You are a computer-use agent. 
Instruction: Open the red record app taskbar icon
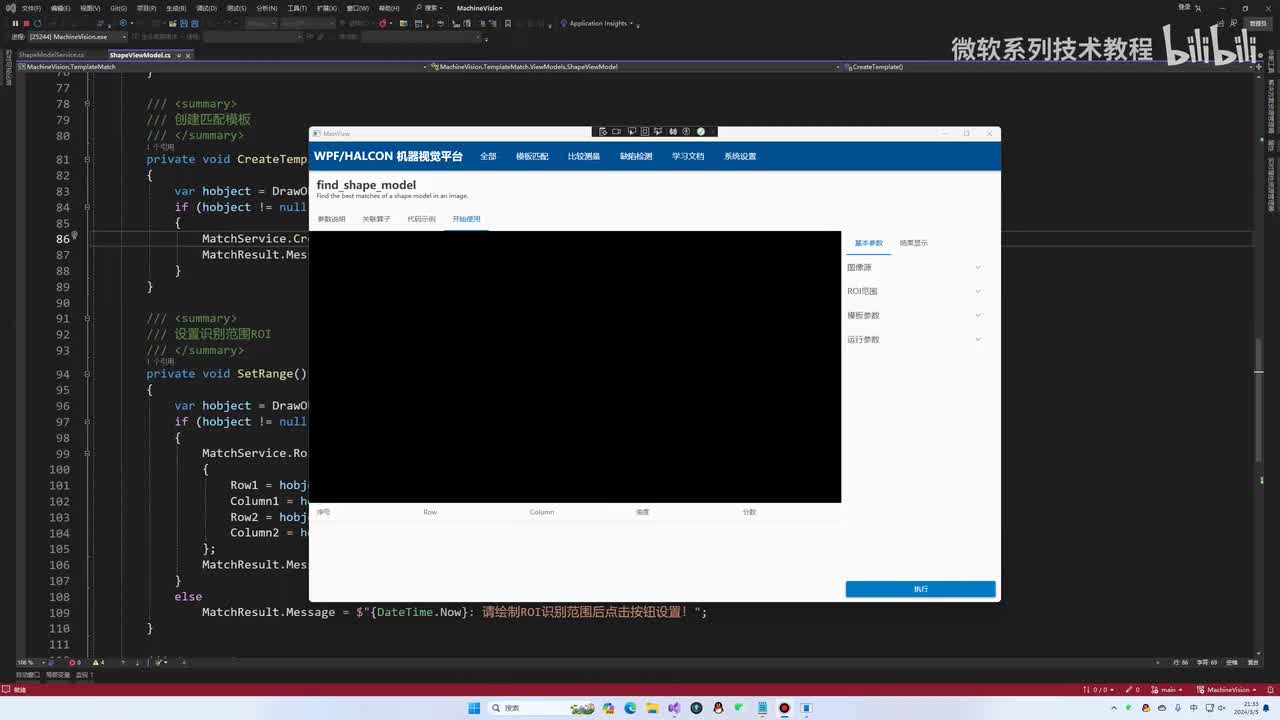coord(784,708)
